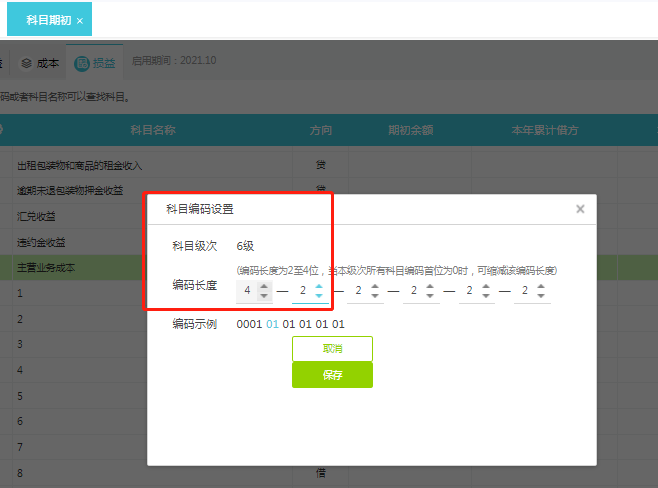This screenshot has height=488, width=658.
Task: Click the 取消 button
Action: 332,349
